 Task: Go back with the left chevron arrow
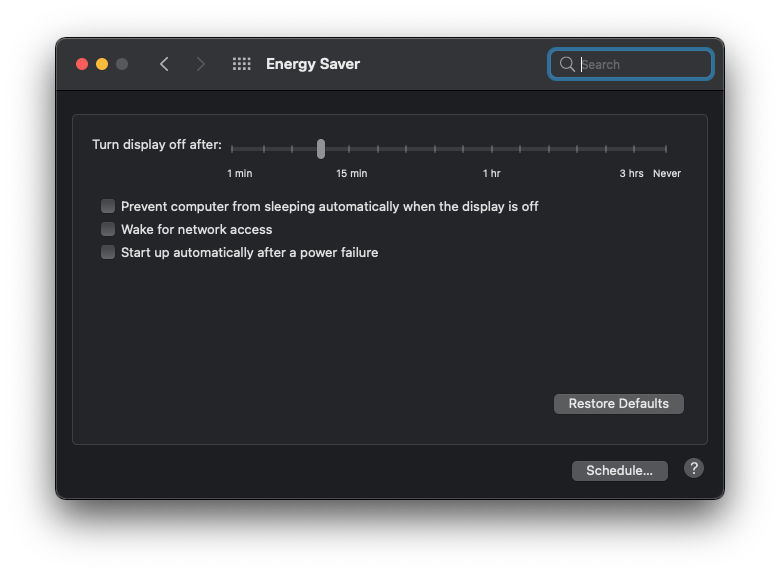coord(164,64)
